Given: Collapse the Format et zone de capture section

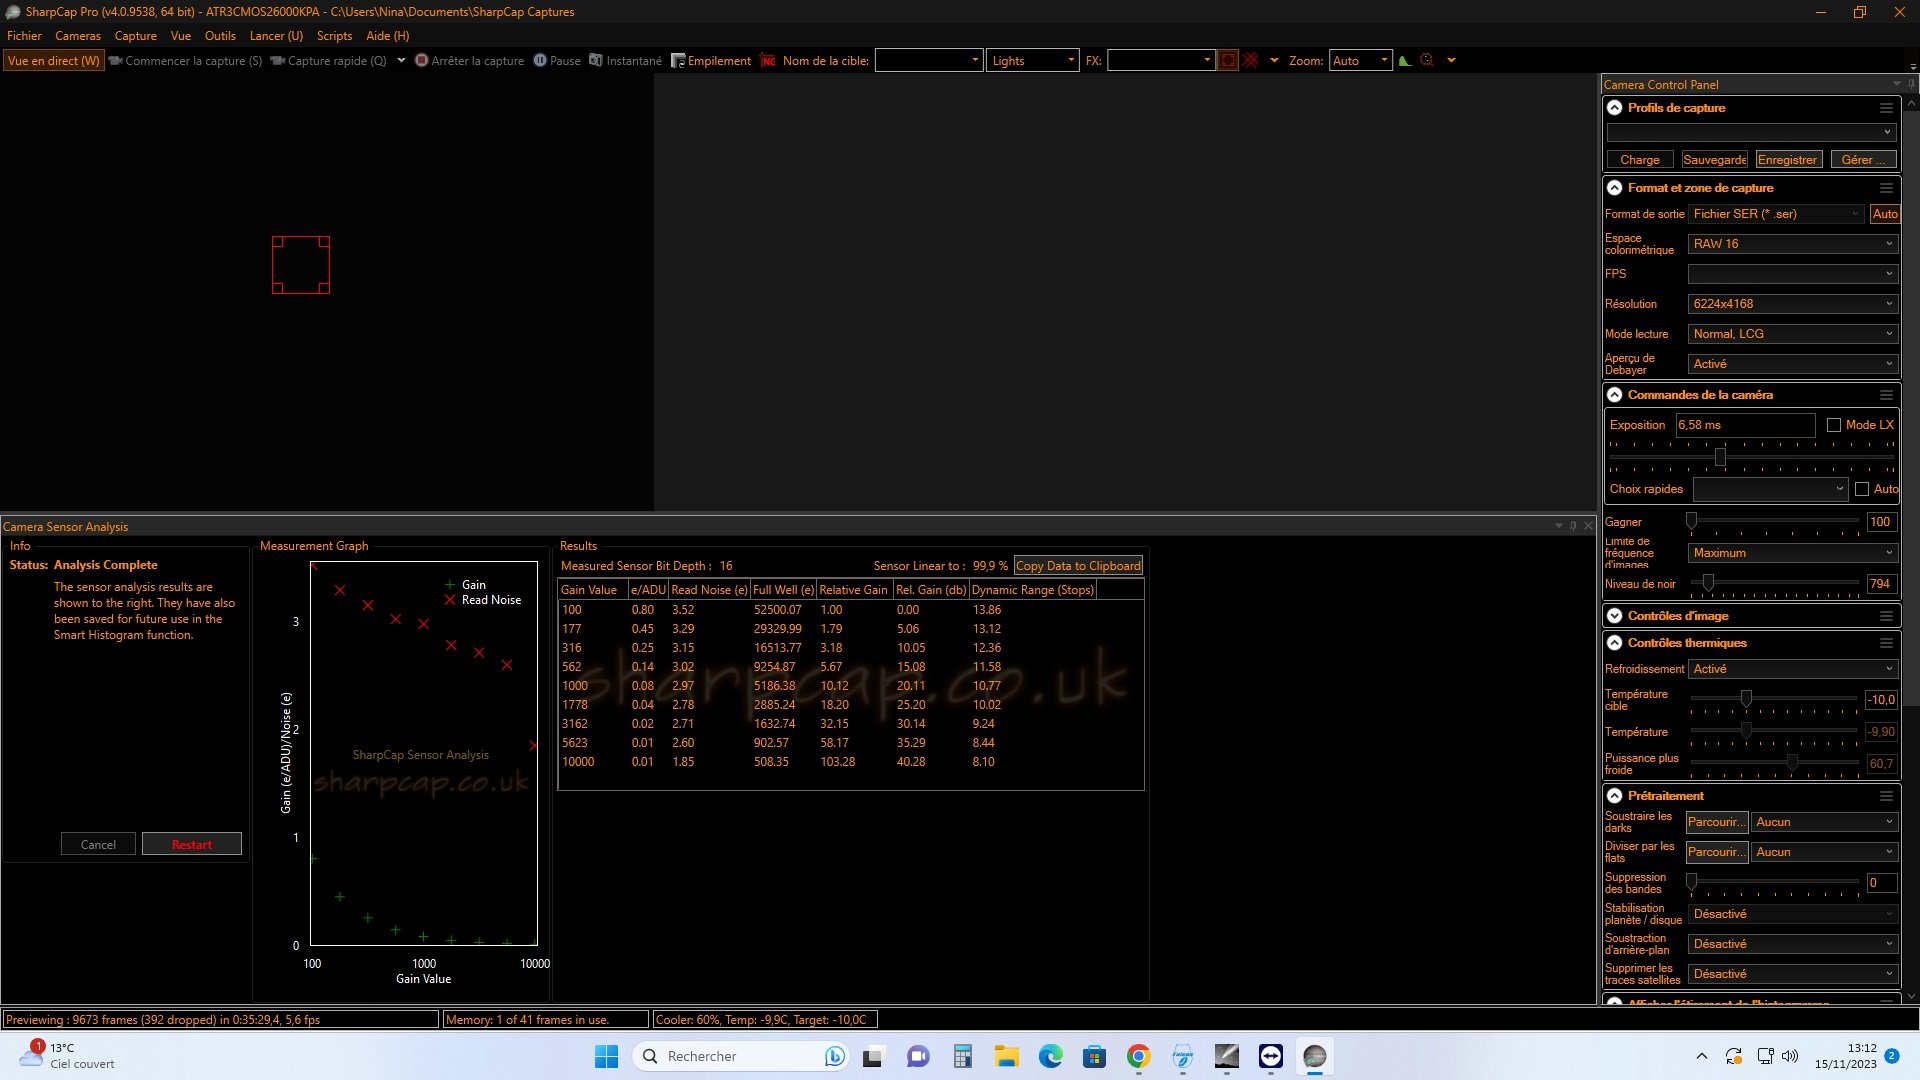Looking at the screenshot, I should coord(1614,188).
